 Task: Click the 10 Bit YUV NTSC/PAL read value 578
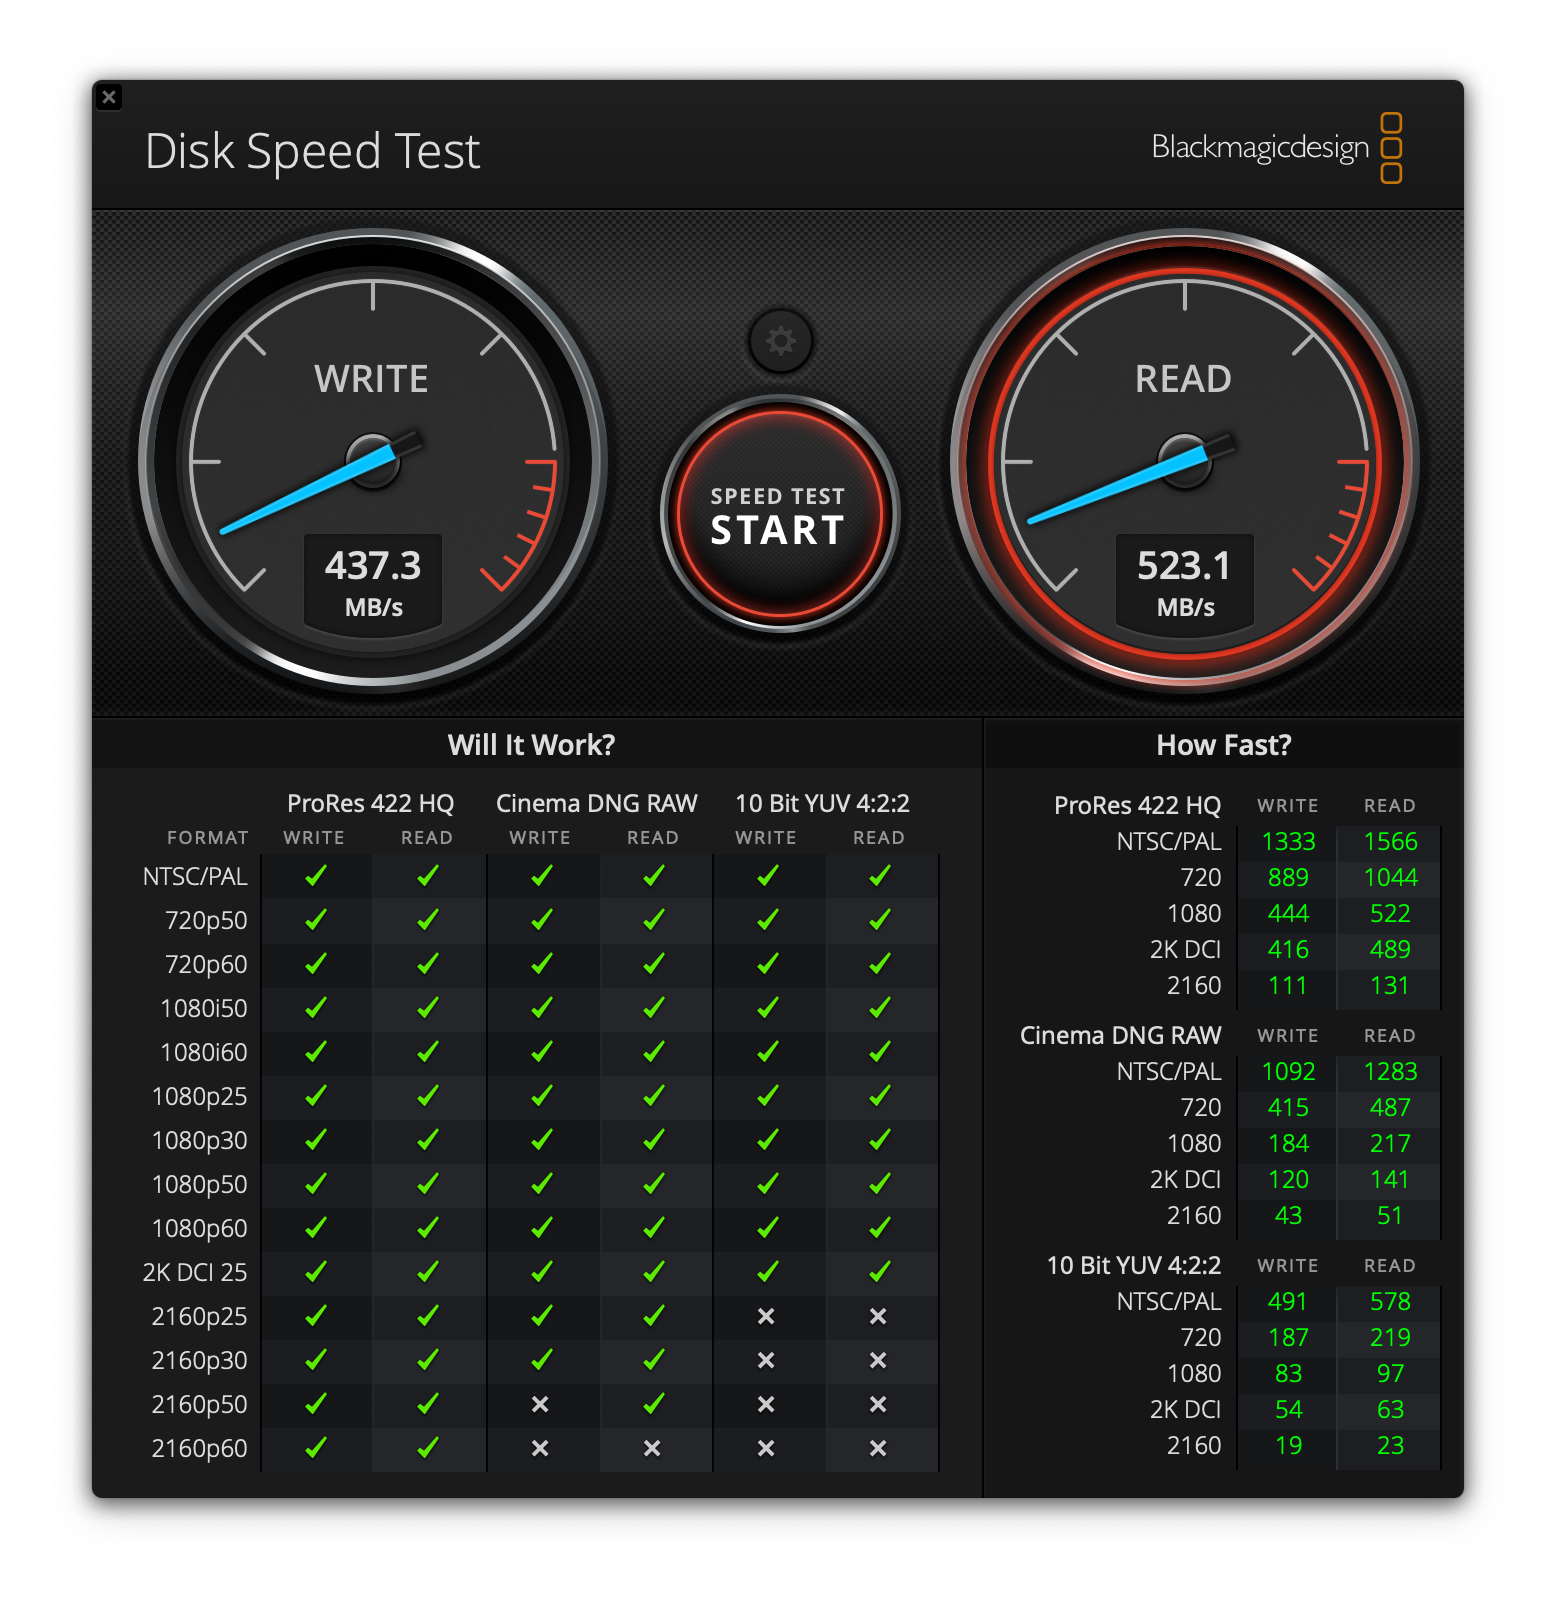(x=1390, y=1302)
